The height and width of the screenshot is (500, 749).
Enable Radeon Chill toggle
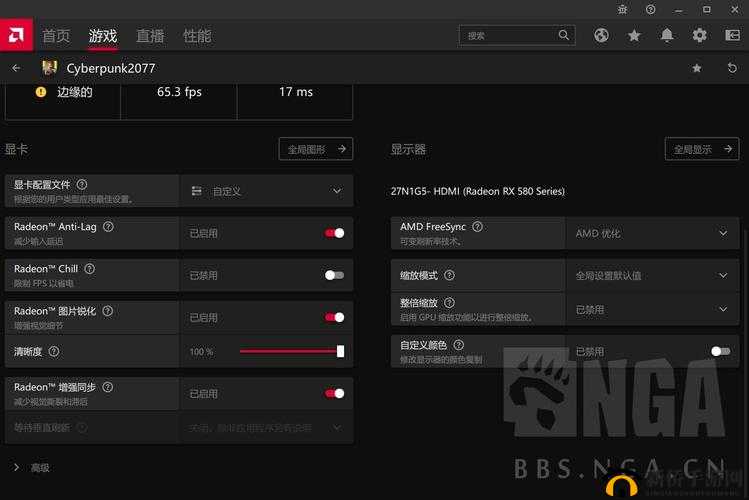coord(334,275)
